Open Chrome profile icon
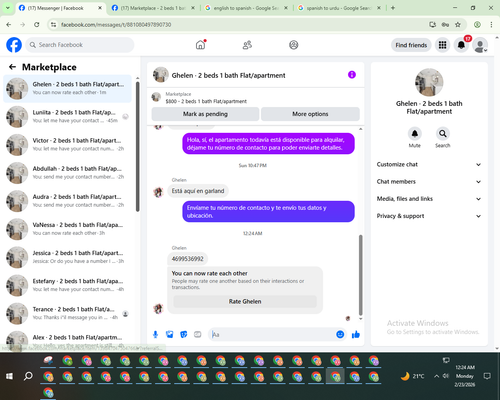 coord(477,25)
